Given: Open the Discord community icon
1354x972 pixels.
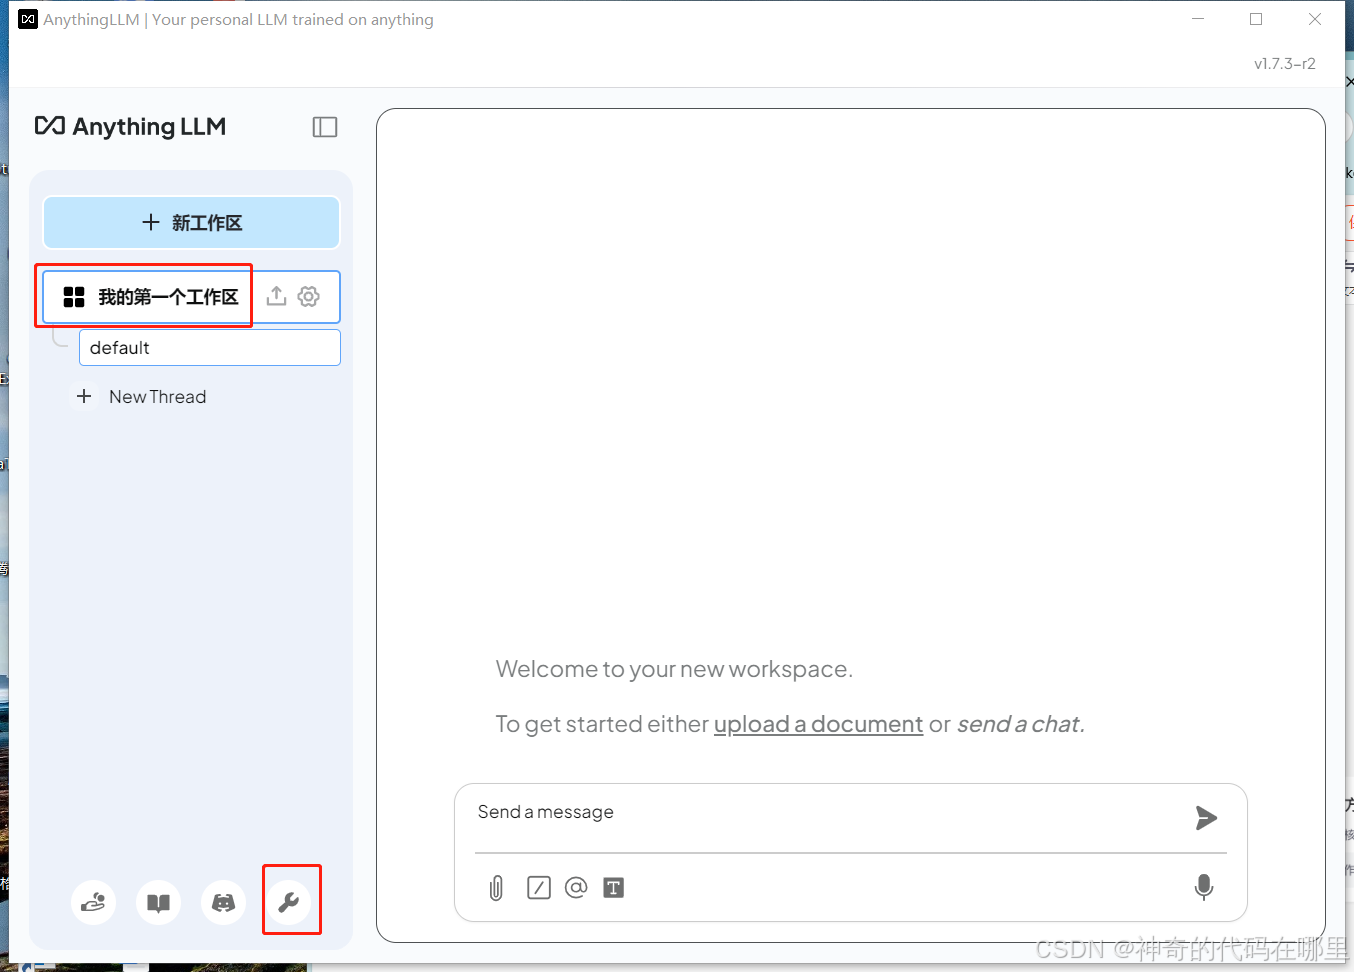Looking at the screenshot, I should pos(223,903).
